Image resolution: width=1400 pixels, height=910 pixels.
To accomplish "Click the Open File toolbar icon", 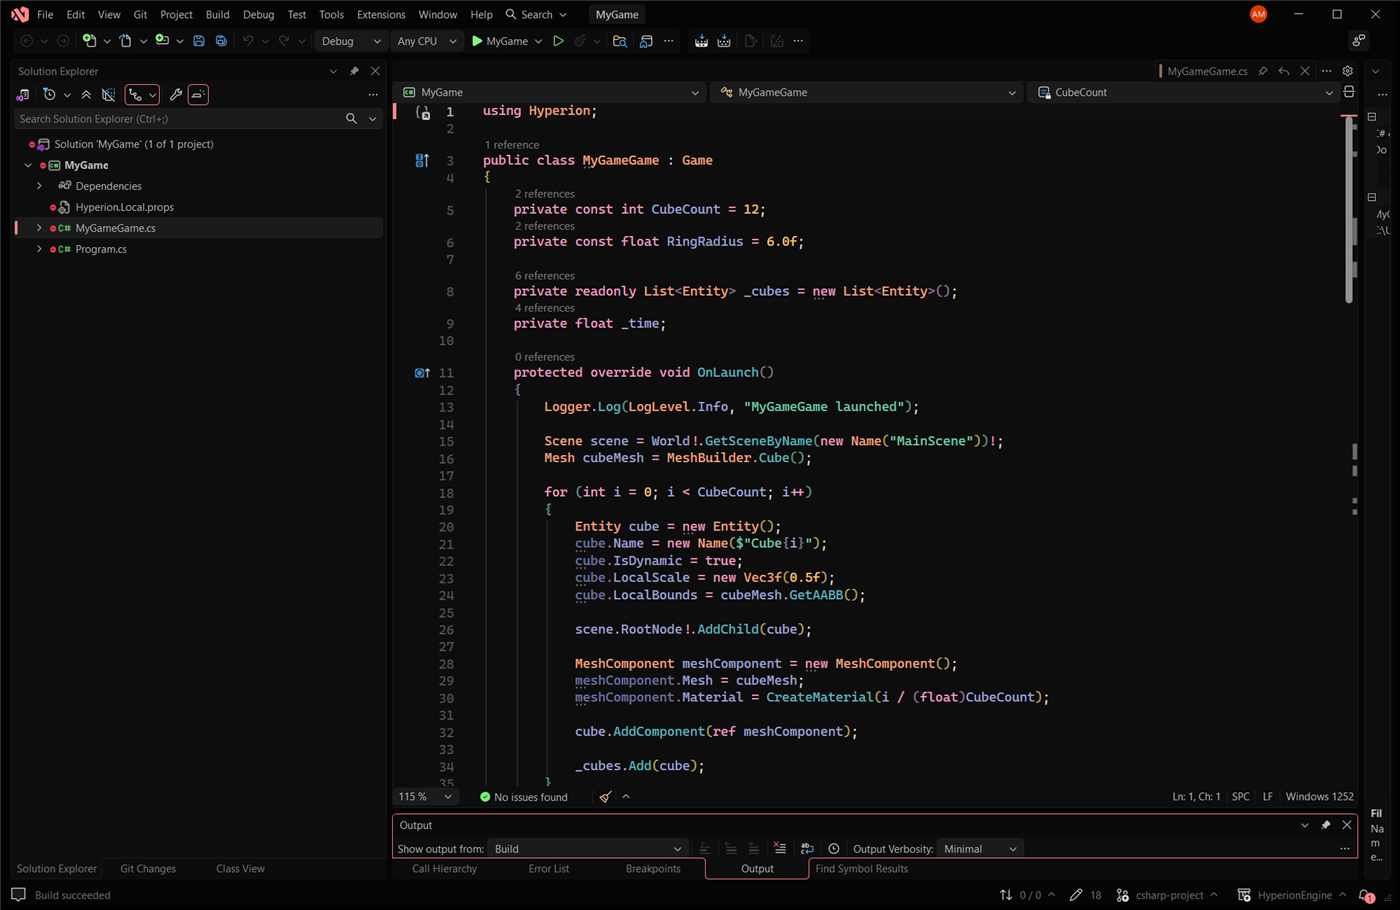I will 125,41.
